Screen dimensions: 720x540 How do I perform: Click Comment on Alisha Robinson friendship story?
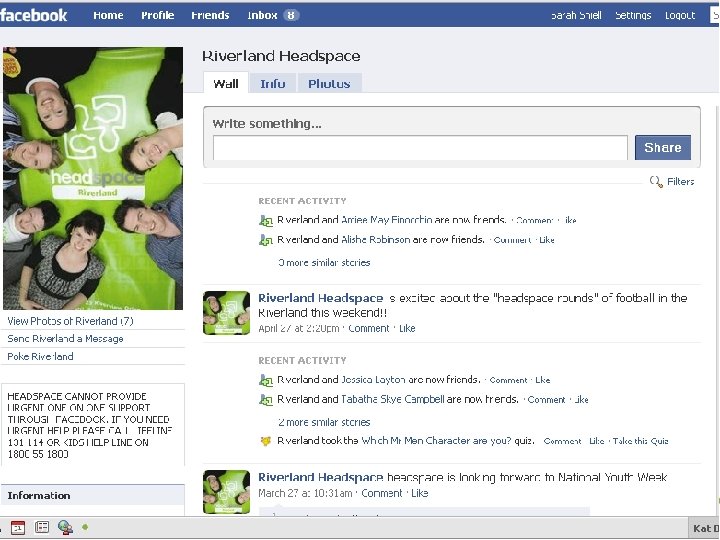(512, 240)
